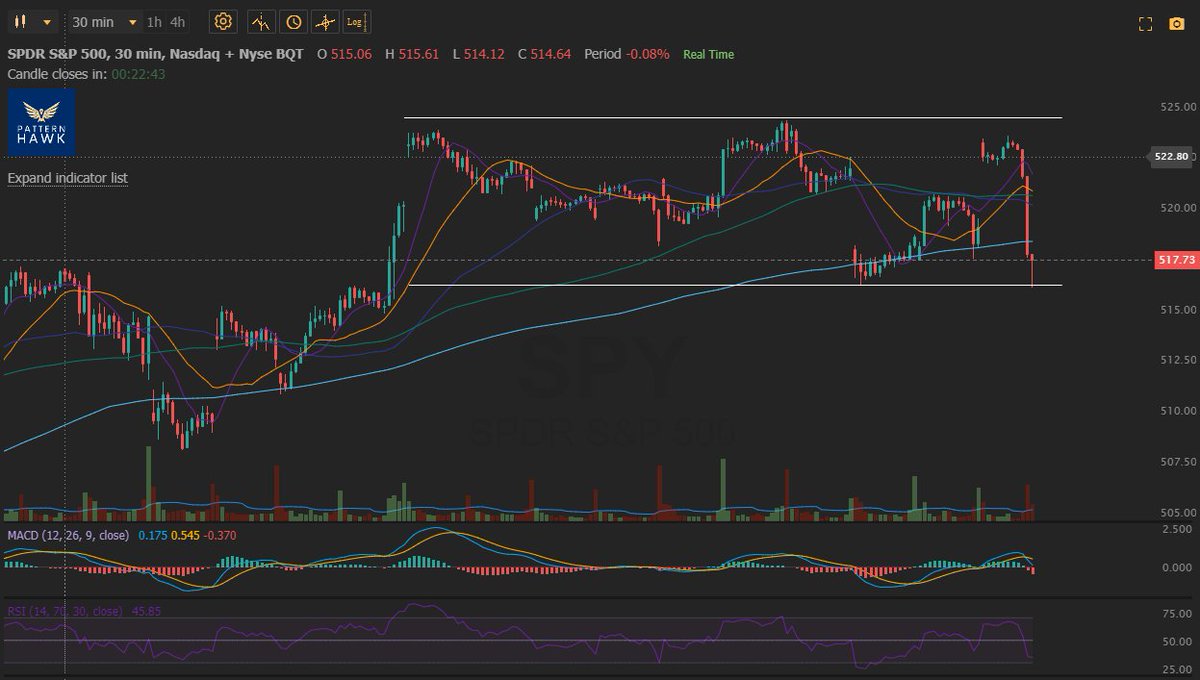Open chart settings gear icon

(x=223, y=22)
